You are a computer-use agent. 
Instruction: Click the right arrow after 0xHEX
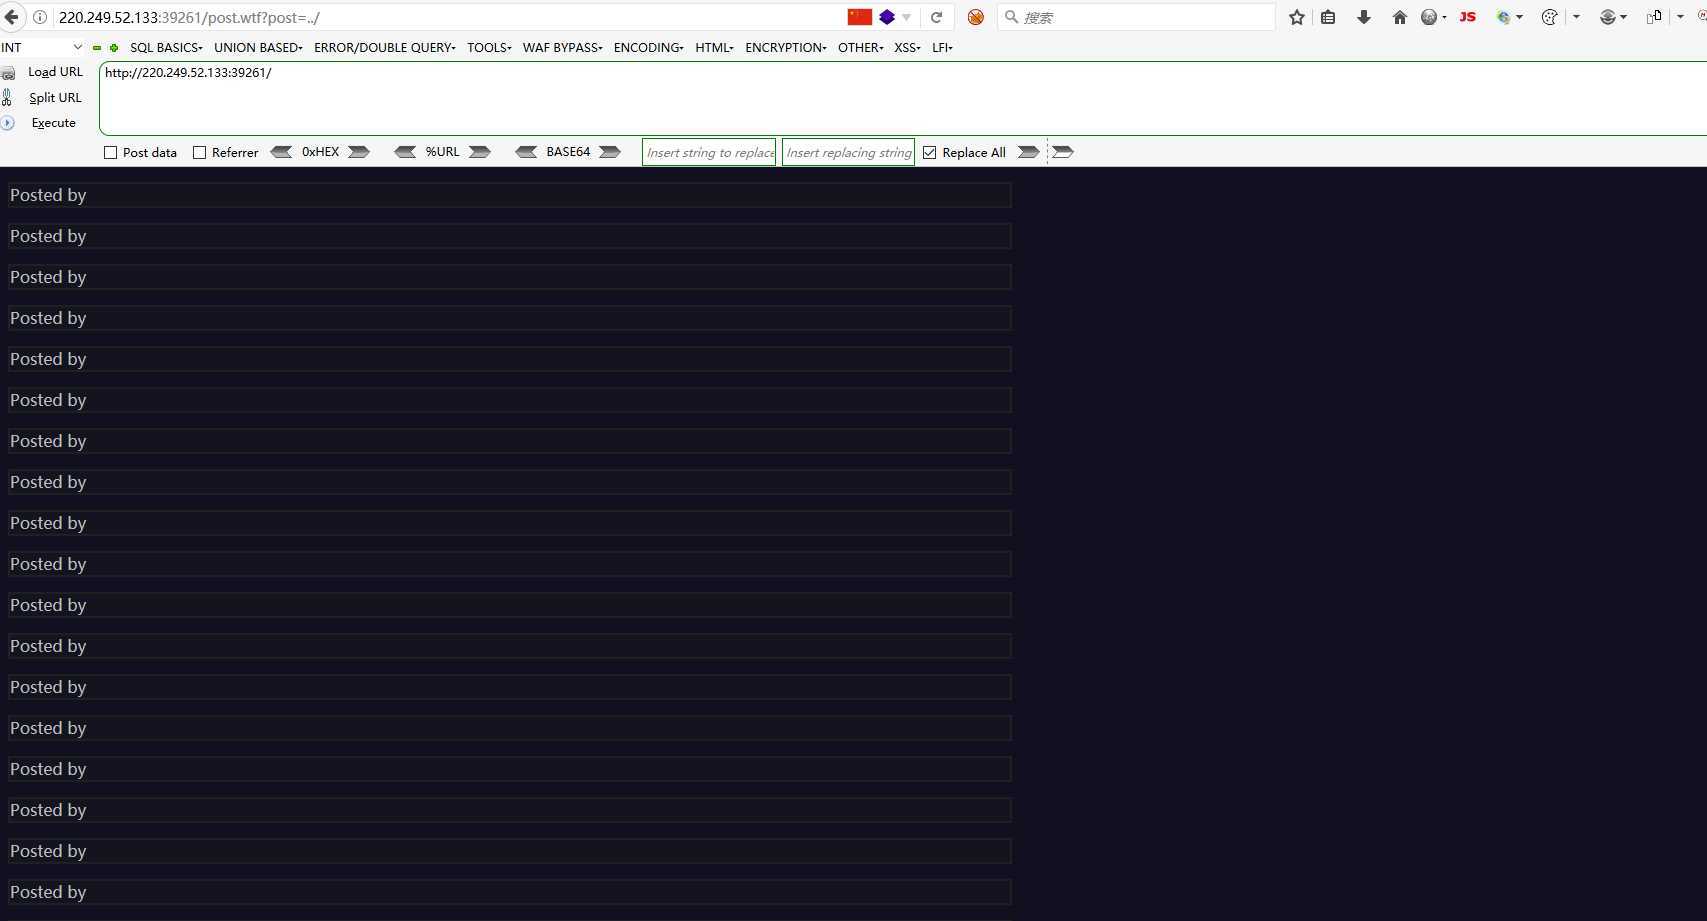pyautogui.click(x=359, y=152)
